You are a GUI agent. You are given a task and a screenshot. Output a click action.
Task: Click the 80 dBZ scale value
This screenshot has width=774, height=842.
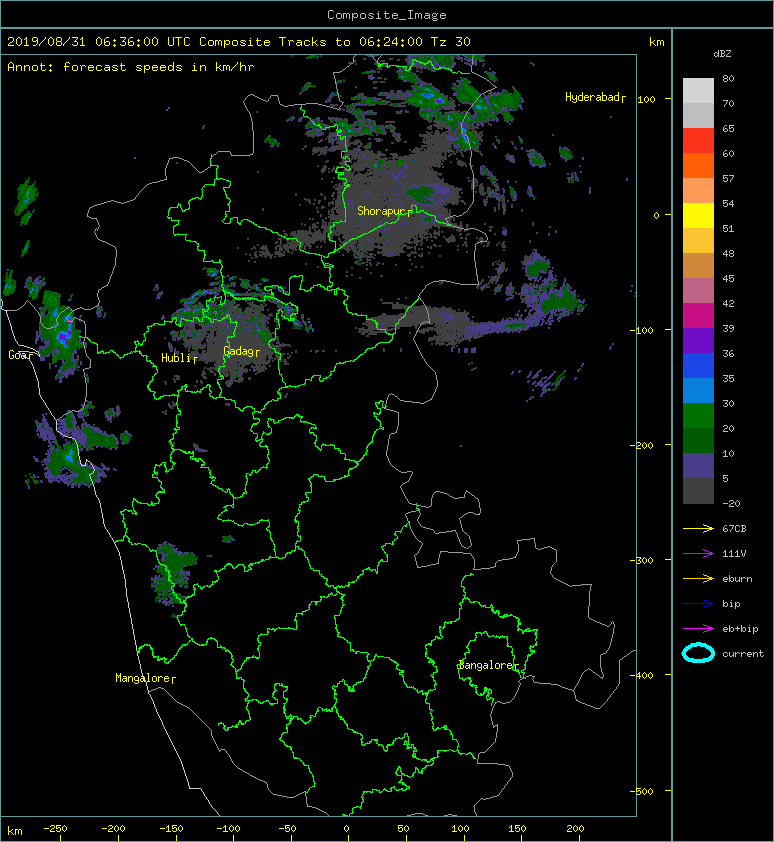tap(728, 79)
